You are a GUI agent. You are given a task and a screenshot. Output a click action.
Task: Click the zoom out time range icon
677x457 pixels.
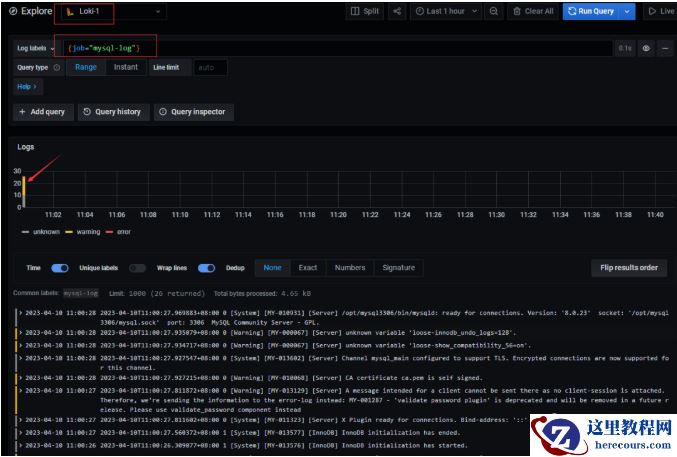(x=494, y=11)
